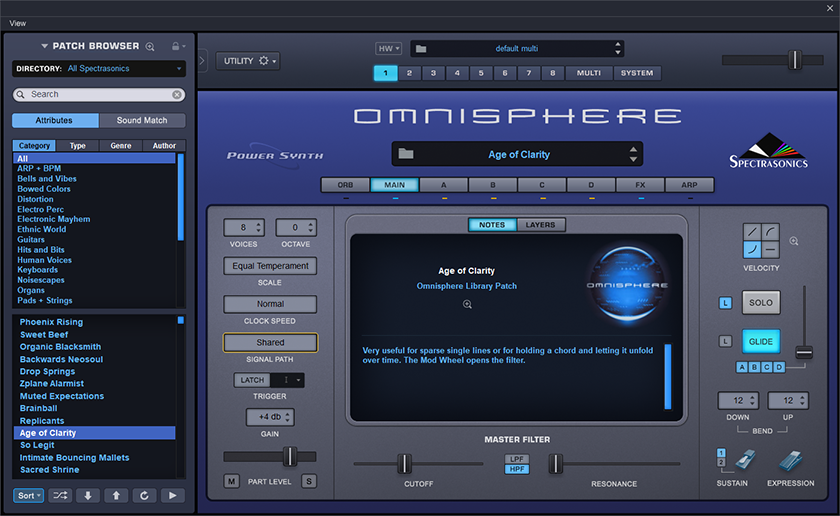Select the HPF master filter type

[517, 469]
